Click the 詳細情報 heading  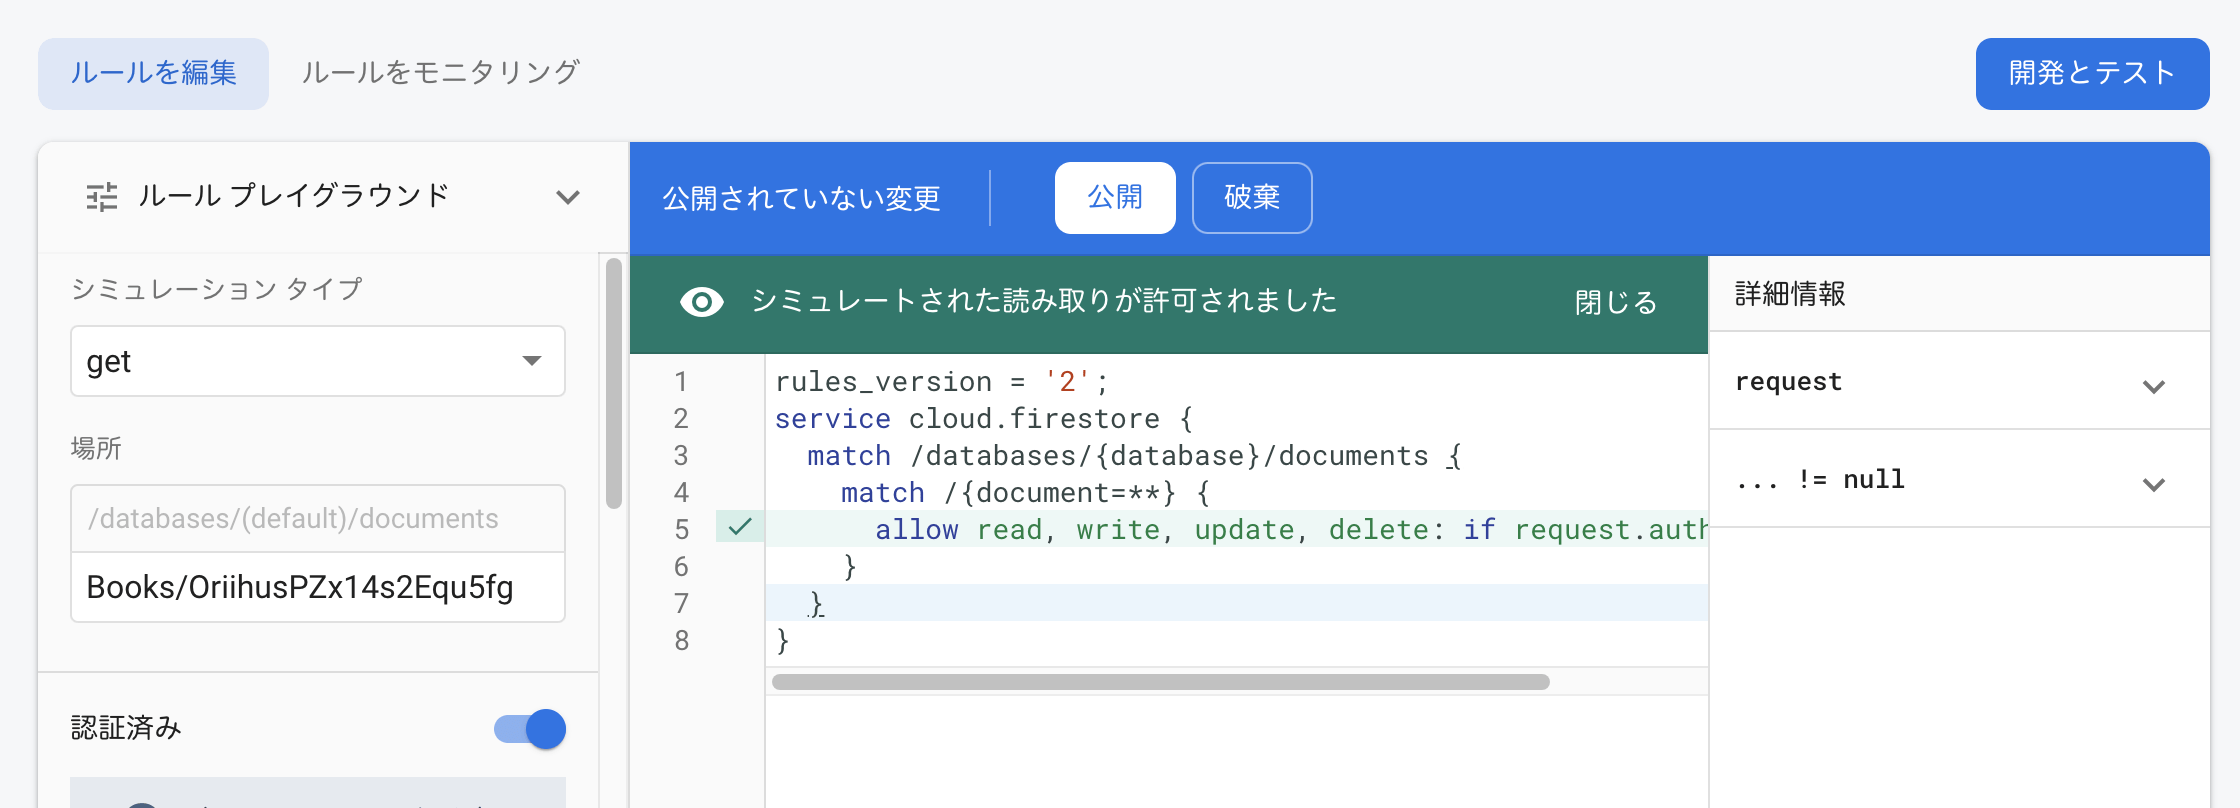(1790, 294)
